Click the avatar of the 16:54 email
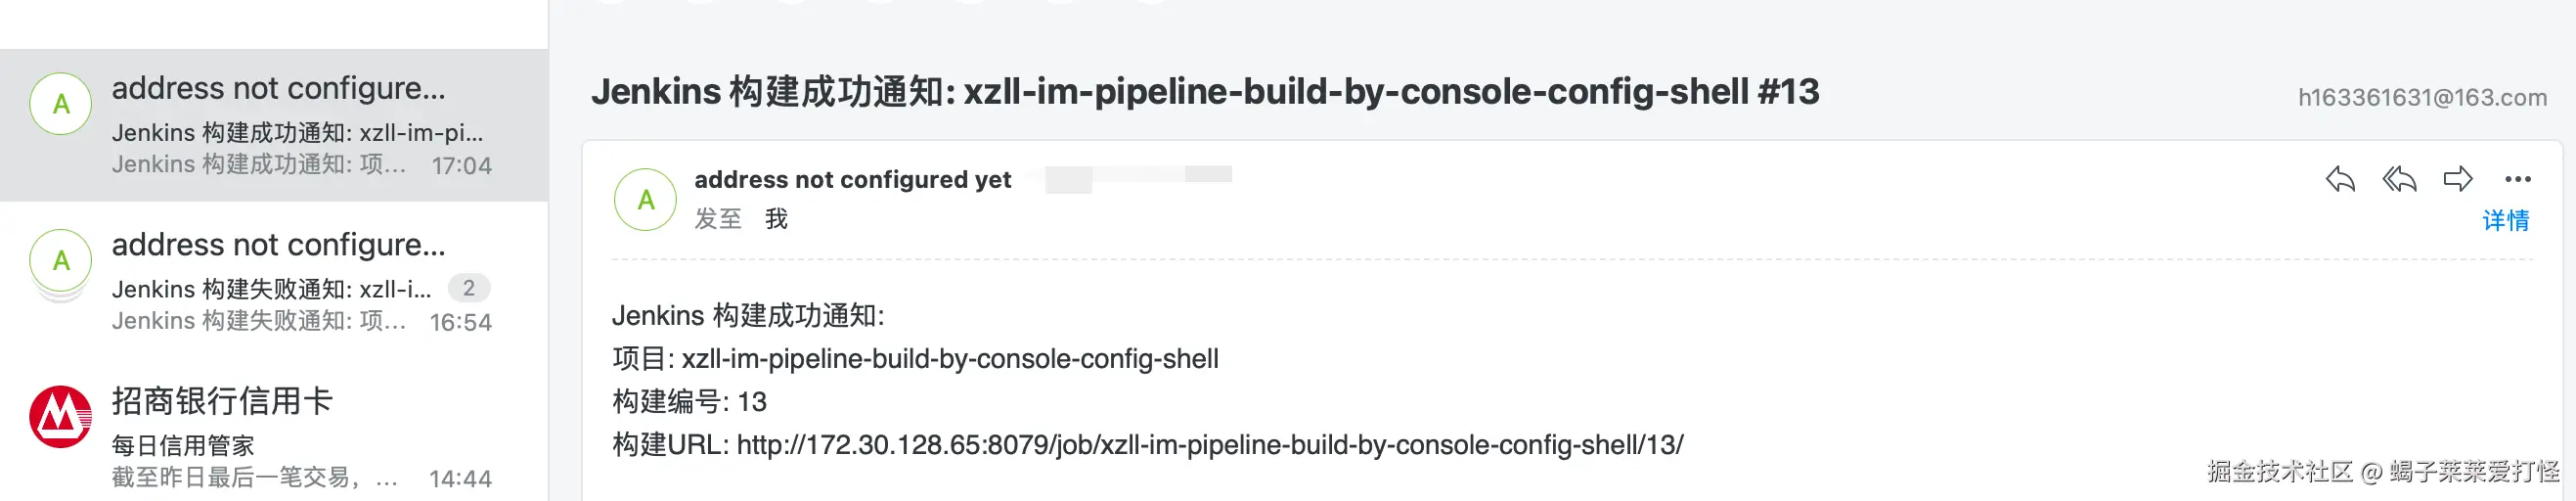 [x=61, y=261]
